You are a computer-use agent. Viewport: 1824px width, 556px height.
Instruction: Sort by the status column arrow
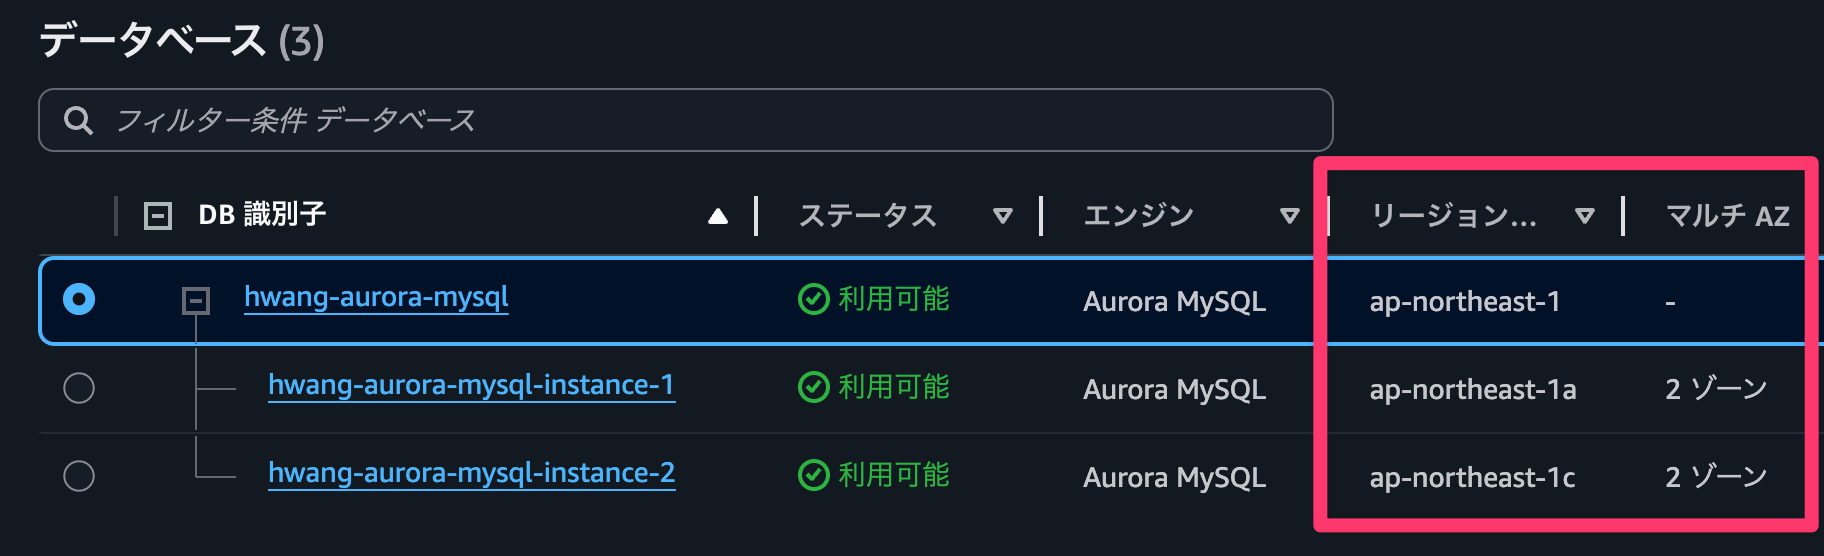click(x=1002, y=216)
